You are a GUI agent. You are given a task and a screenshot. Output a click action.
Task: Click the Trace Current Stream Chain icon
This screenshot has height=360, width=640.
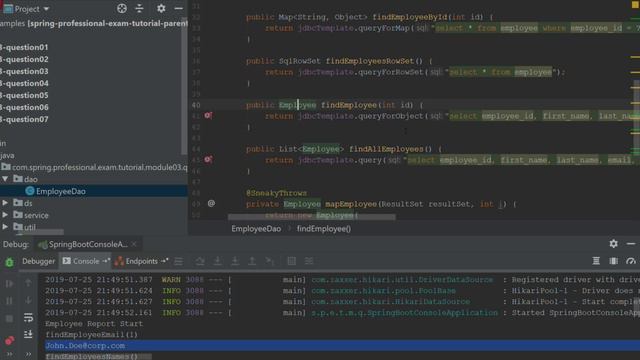pos(309,261)
